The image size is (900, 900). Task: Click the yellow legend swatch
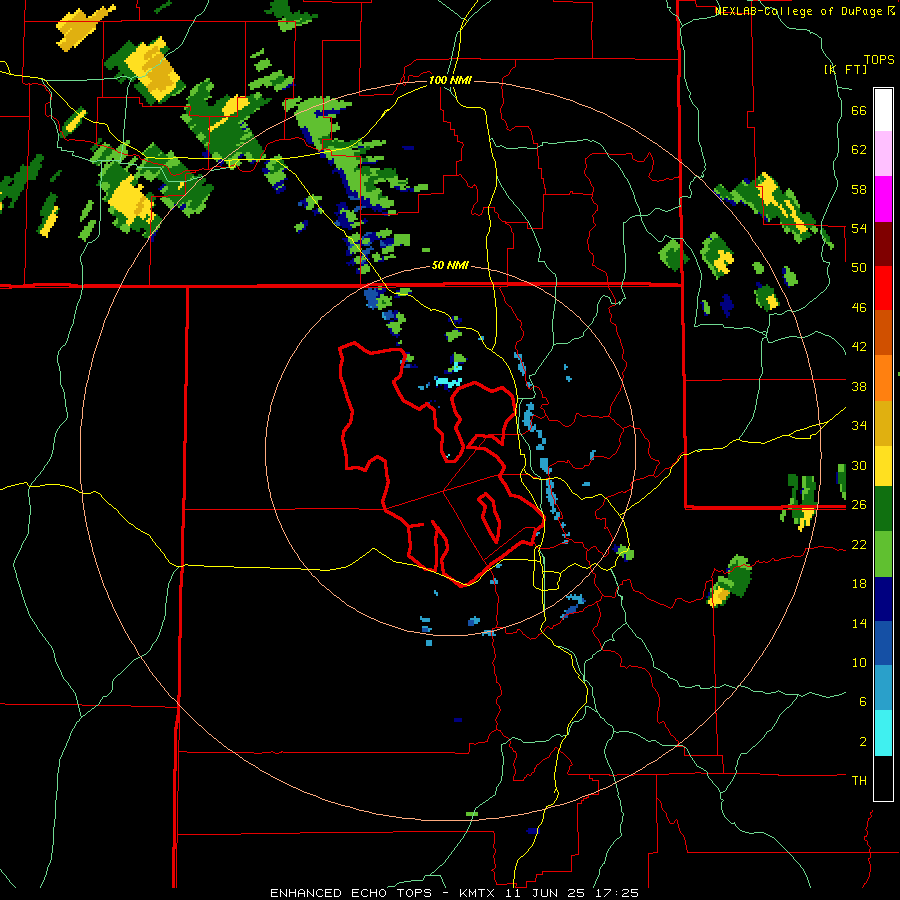[883, 465]
